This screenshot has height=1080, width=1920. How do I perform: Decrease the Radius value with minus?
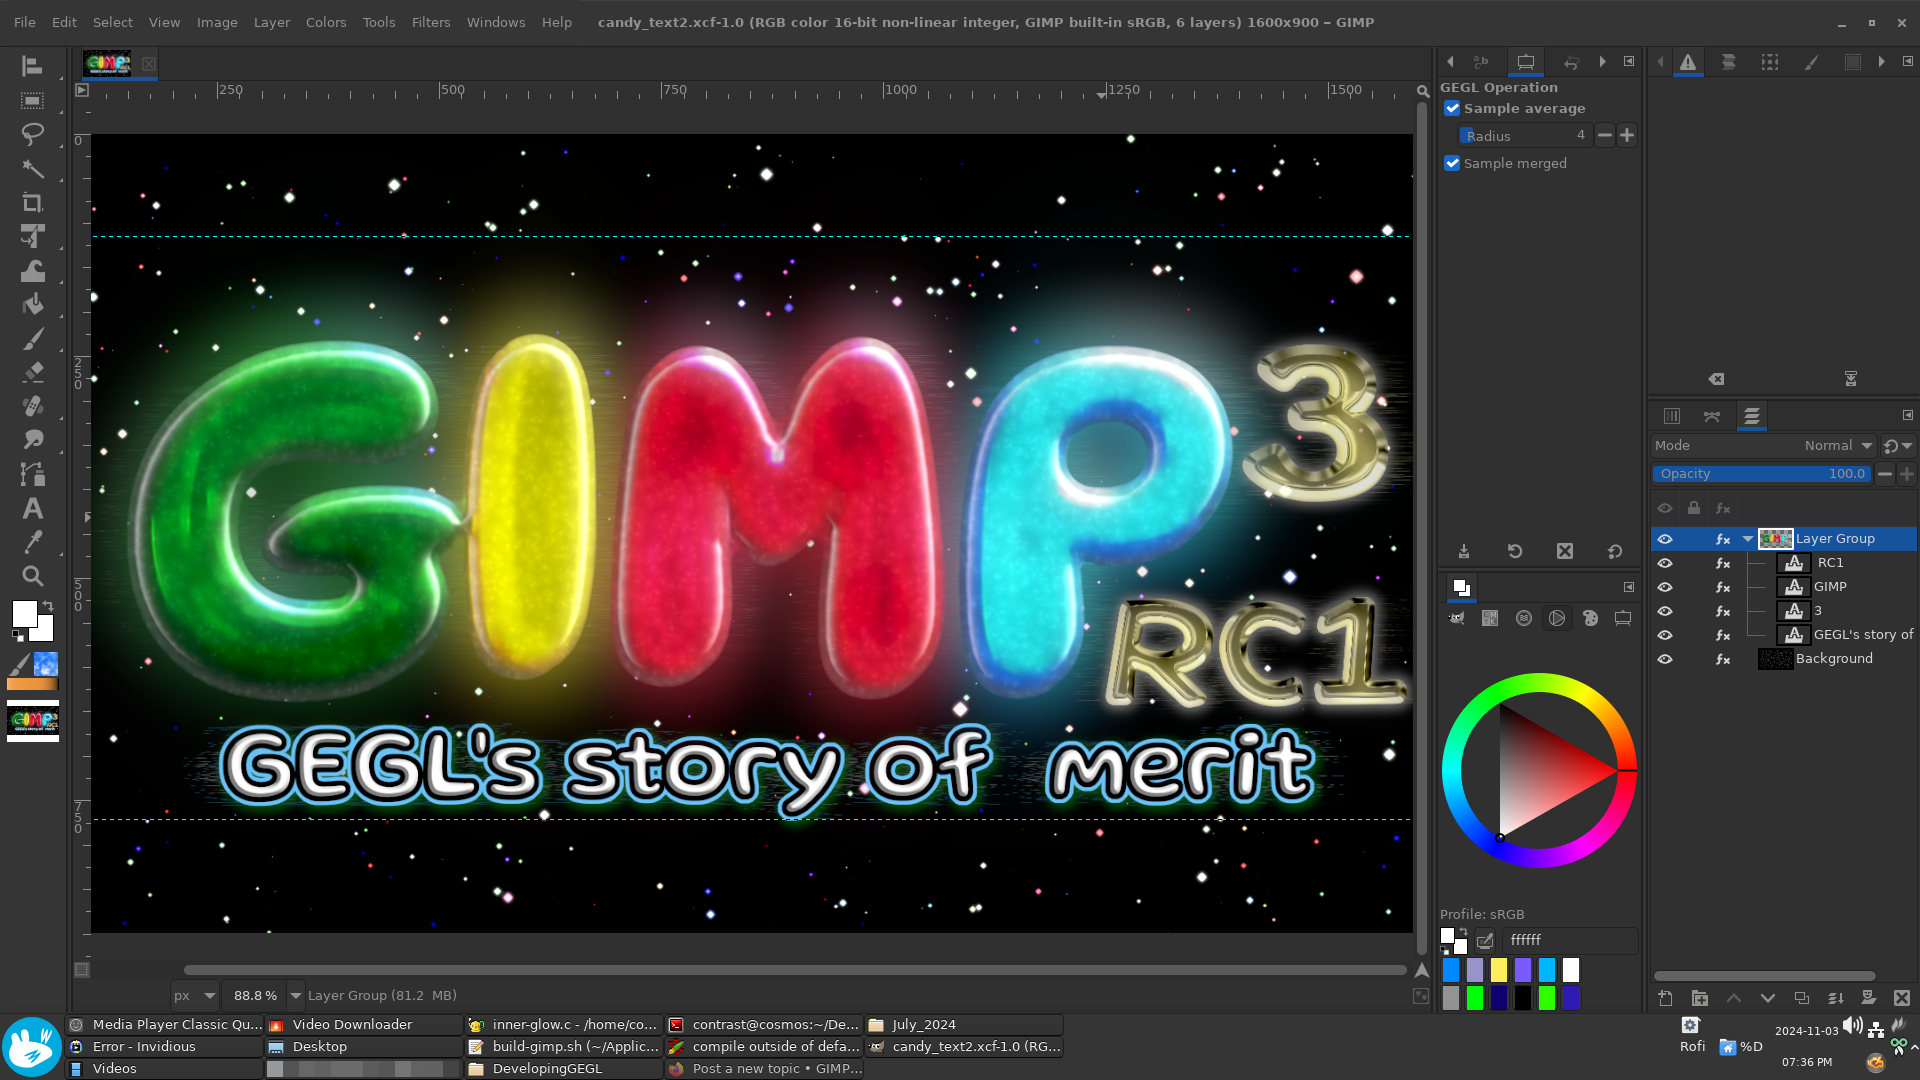tap(1605, 135)
